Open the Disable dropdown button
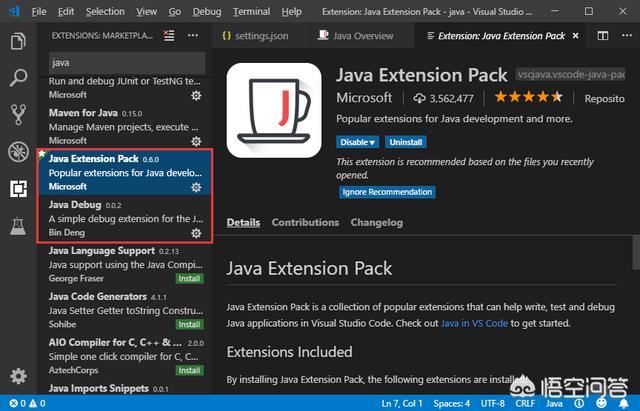Image resolution: width=640 pixels, height=411 pixels. click(x=358, y=142)
